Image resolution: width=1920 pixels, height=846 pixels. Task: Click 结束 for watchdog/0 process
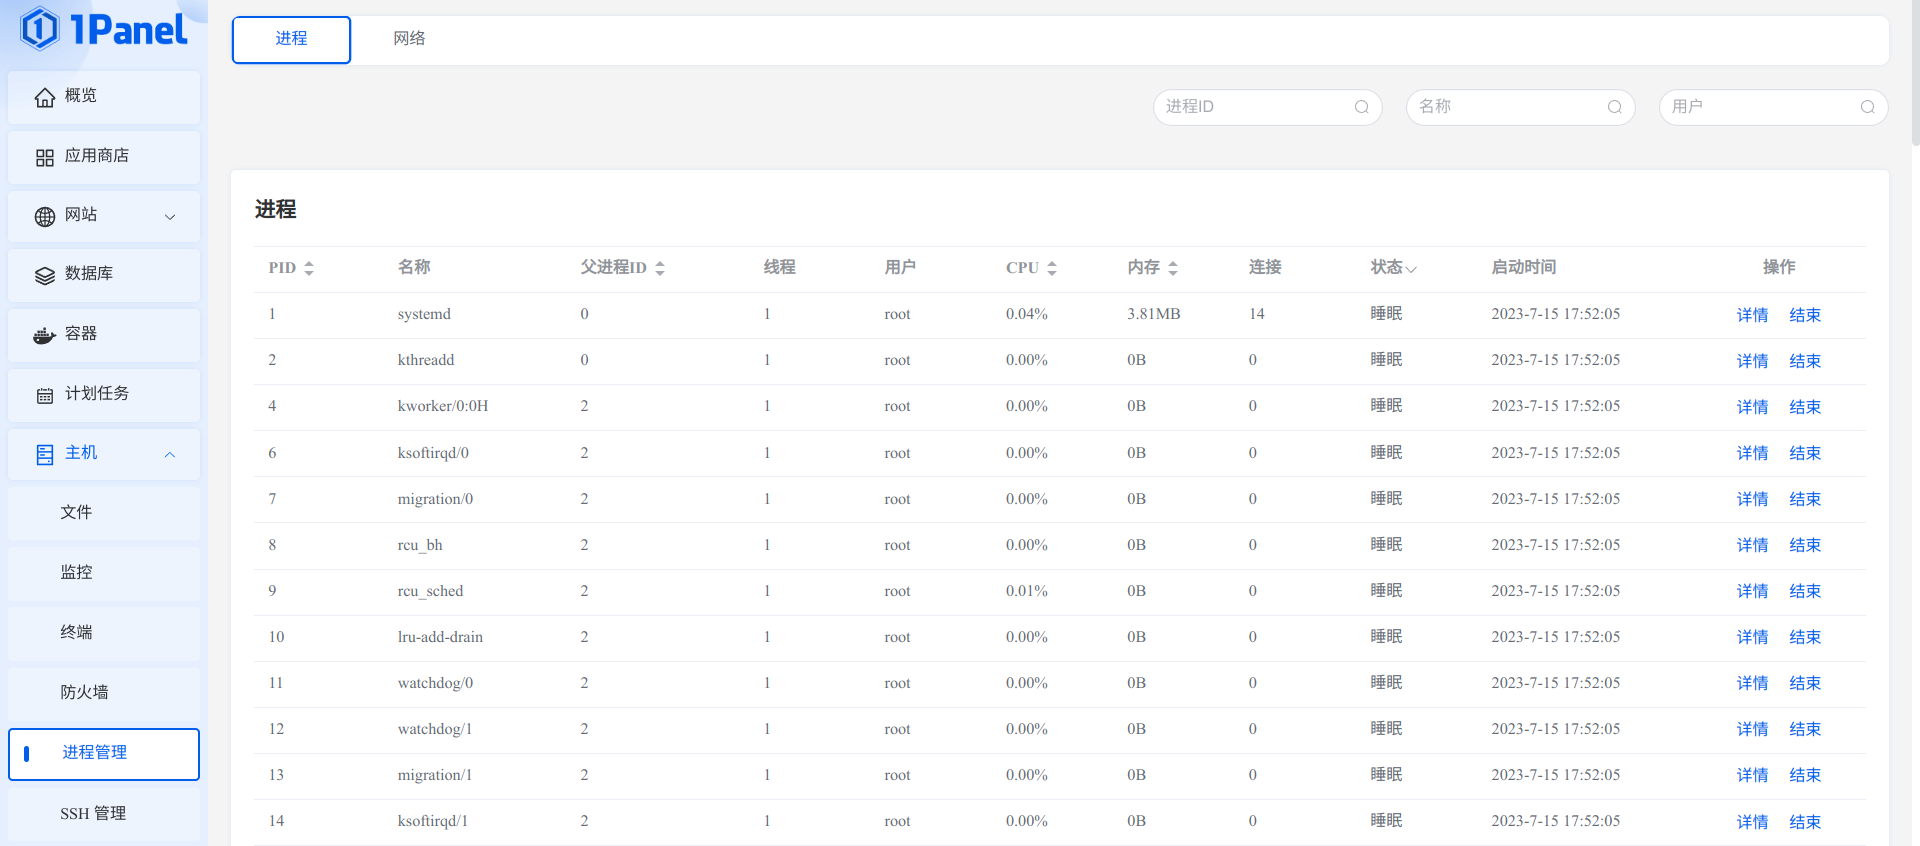point(1805,683)
